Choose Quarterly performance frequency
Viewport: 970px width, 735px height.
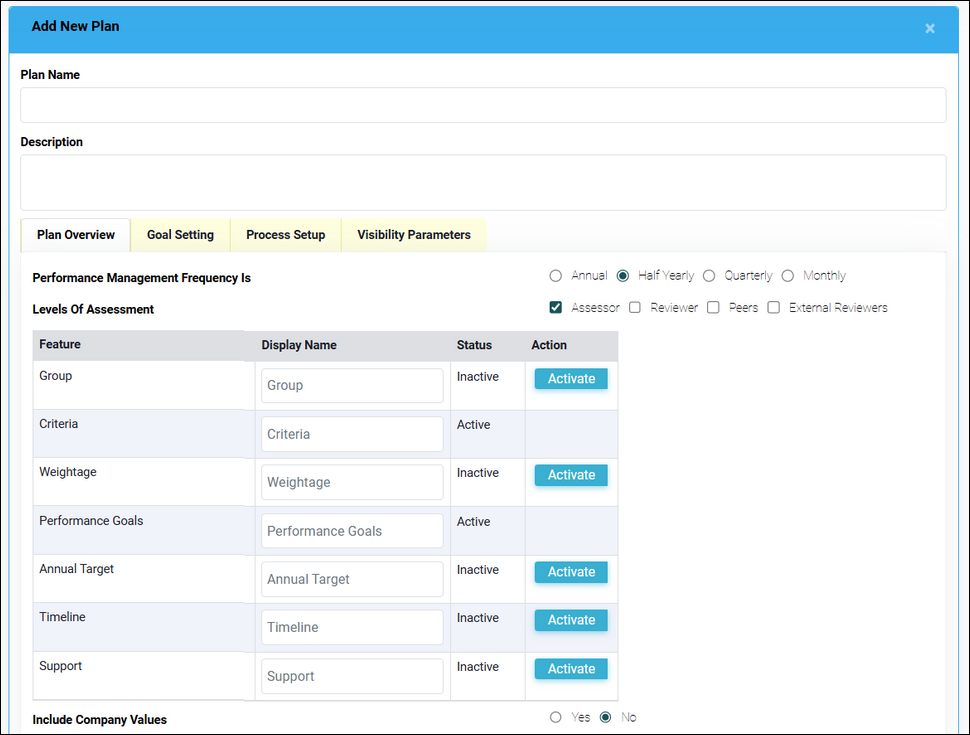coord(709,276)
